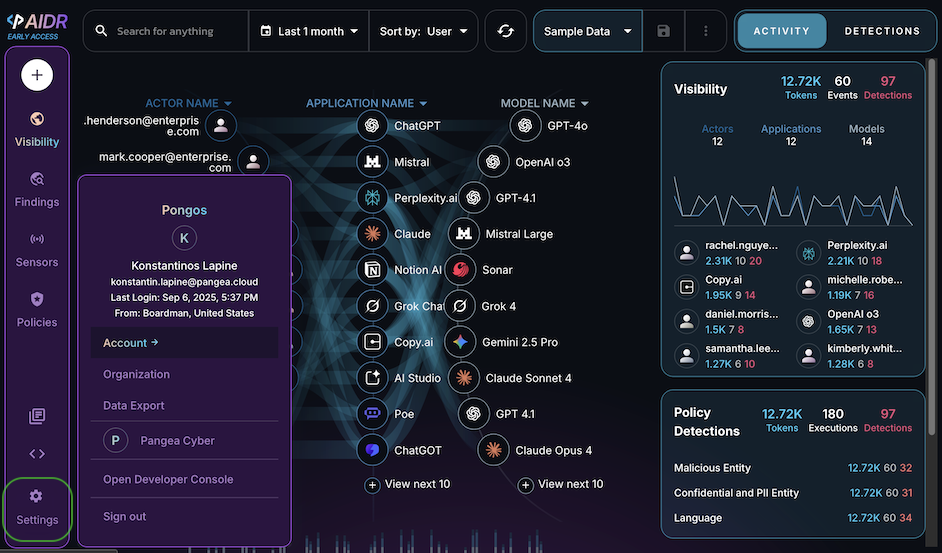Select the Notion AI application node icon
Image resolution: width=942 pixels, height=553 pixels.
tap(372, 270)
